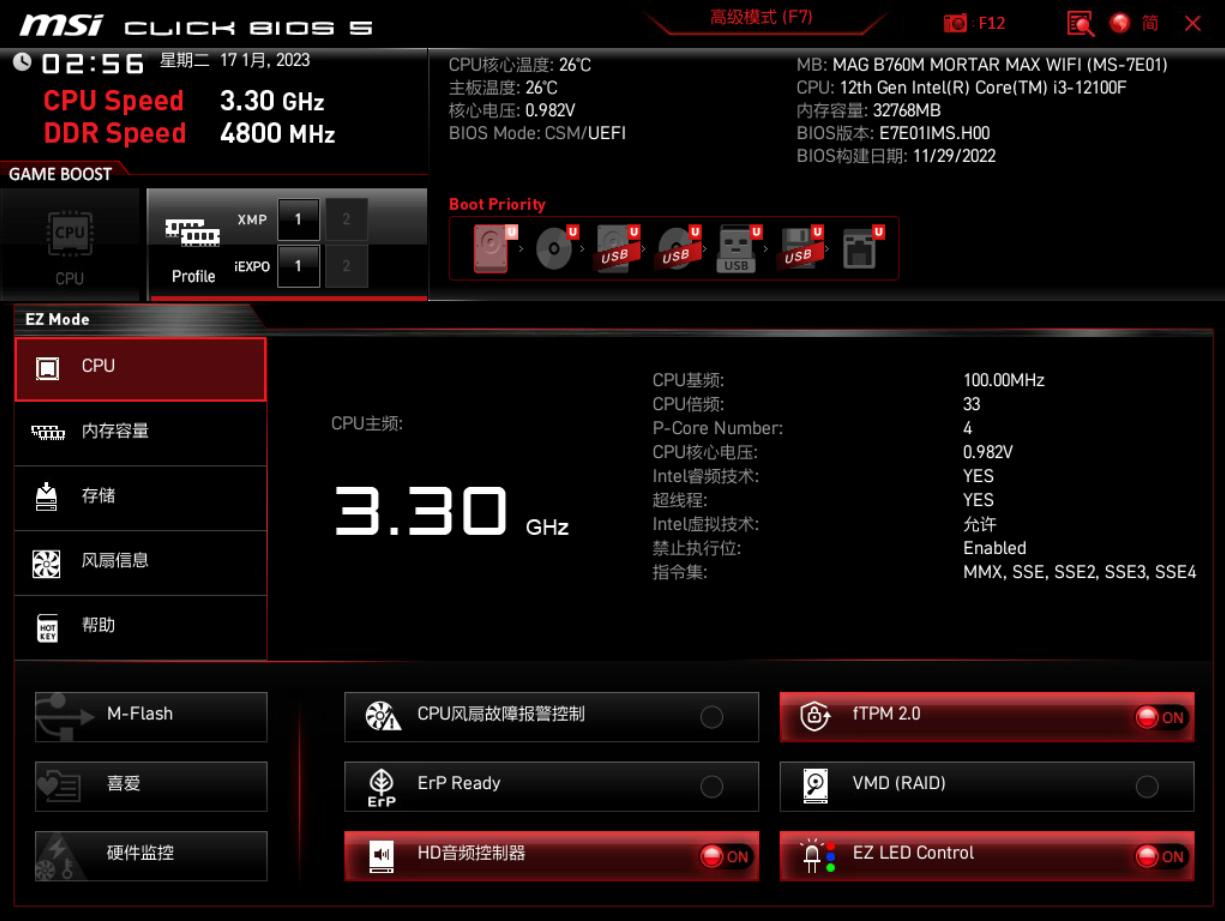Viewport: 1225px width, 921px height.
Task: Turn off the HD音频控制器 toggle
Action: [x=722, y=858]
